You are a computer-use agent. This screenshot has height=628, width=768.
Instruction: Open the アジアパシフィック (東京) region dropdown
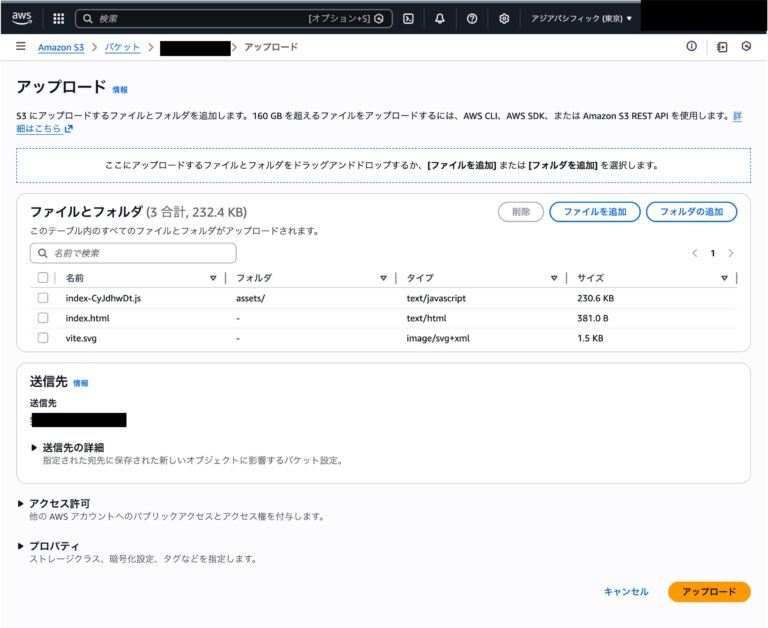581,18
